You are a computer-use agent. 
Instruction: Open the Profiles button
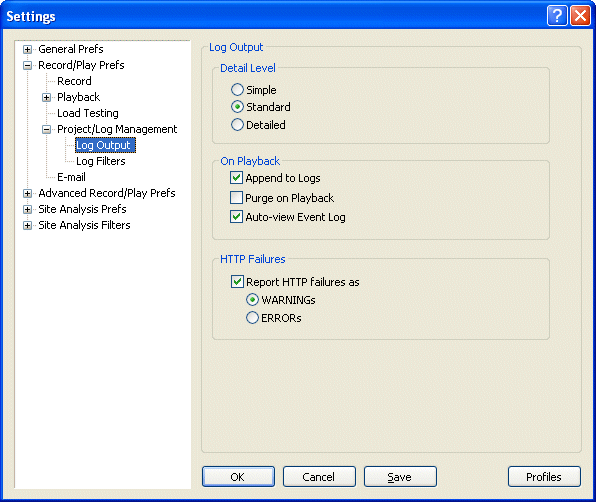pyautogui.click(x=544, y=477)
